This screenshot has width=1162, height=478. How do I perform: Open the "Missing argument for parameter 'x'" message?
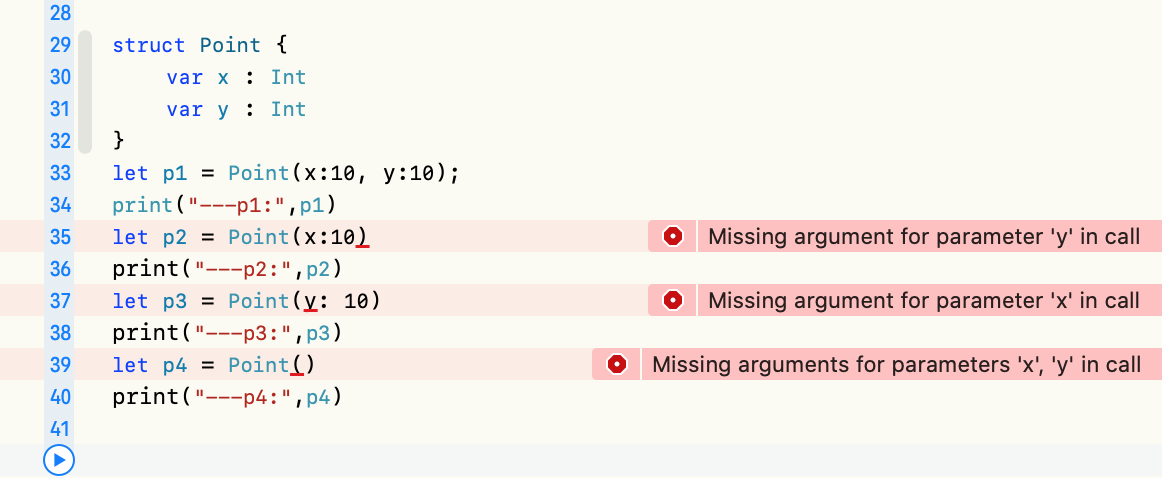point(923,300)
